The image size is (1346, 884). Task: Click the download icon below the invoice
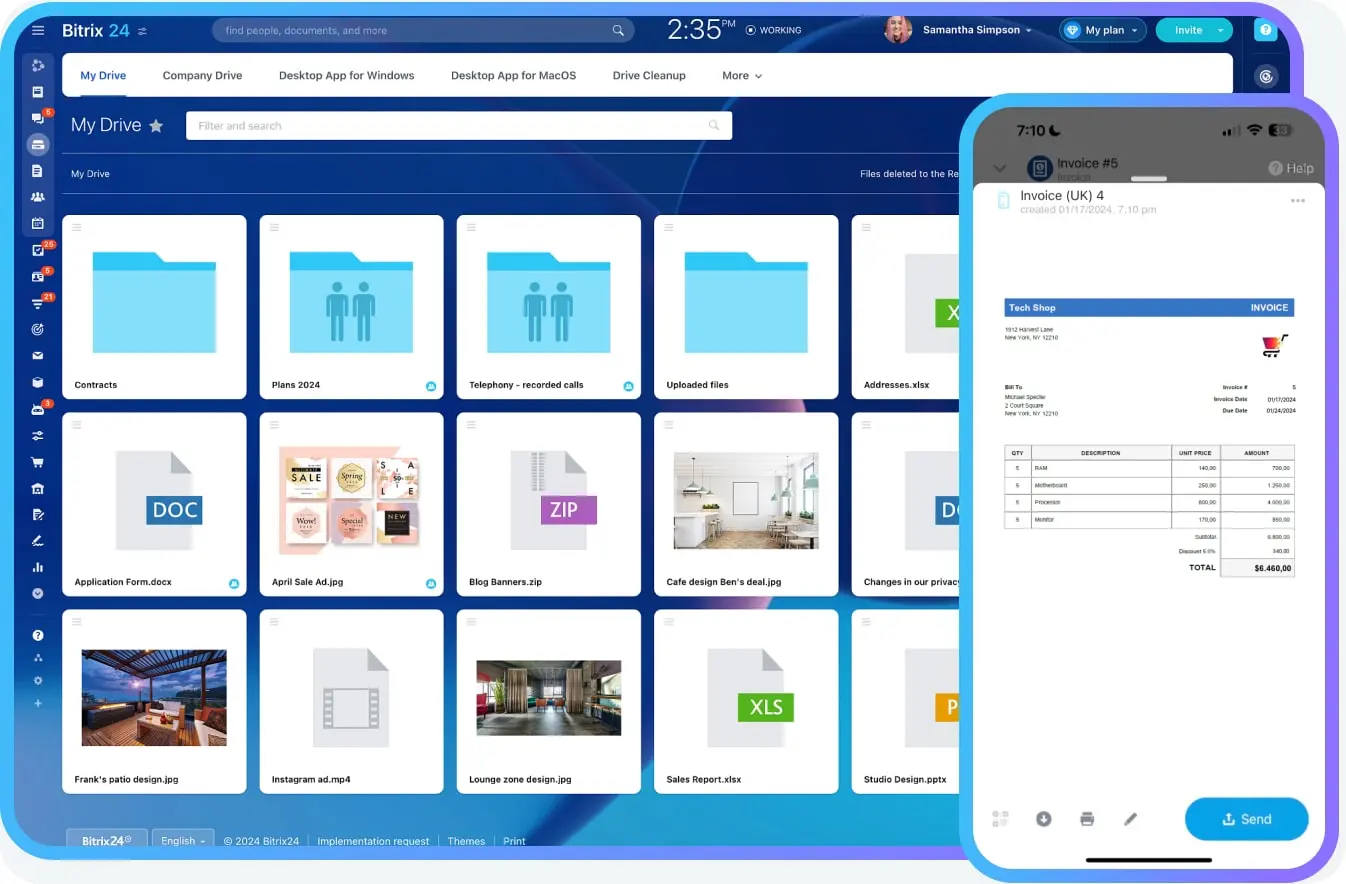tap(1043, 819)
